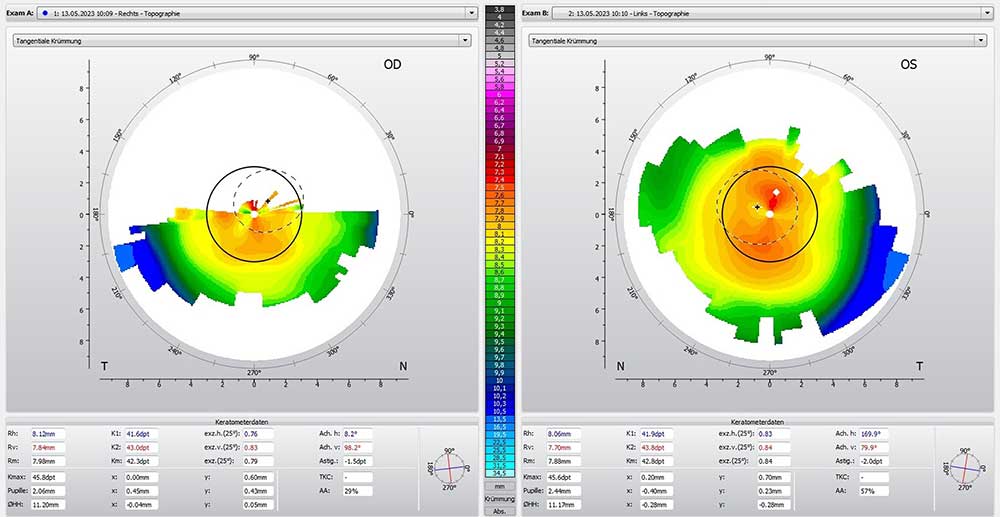Click the white diamond marker on OS map
1000x517 pixels.
coord(776,191)
